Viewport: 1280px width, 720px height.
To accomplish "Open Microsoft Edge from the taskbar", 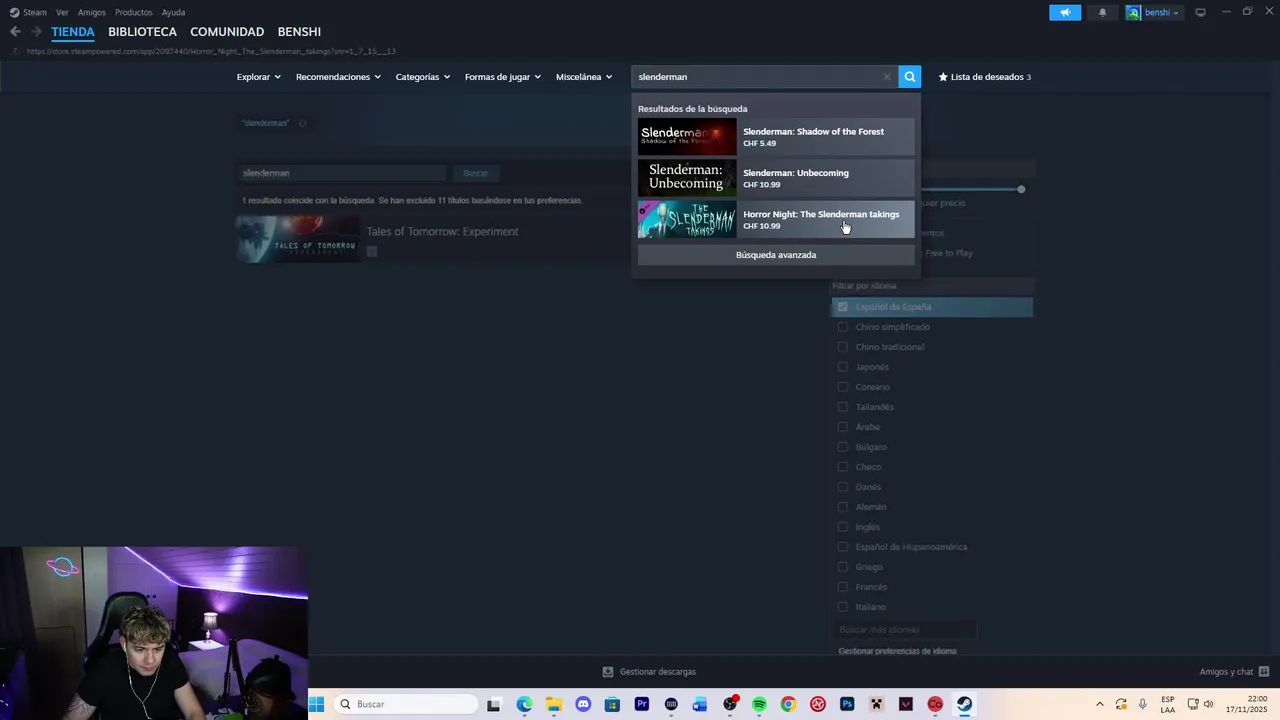I will click(x=525, y=704).
